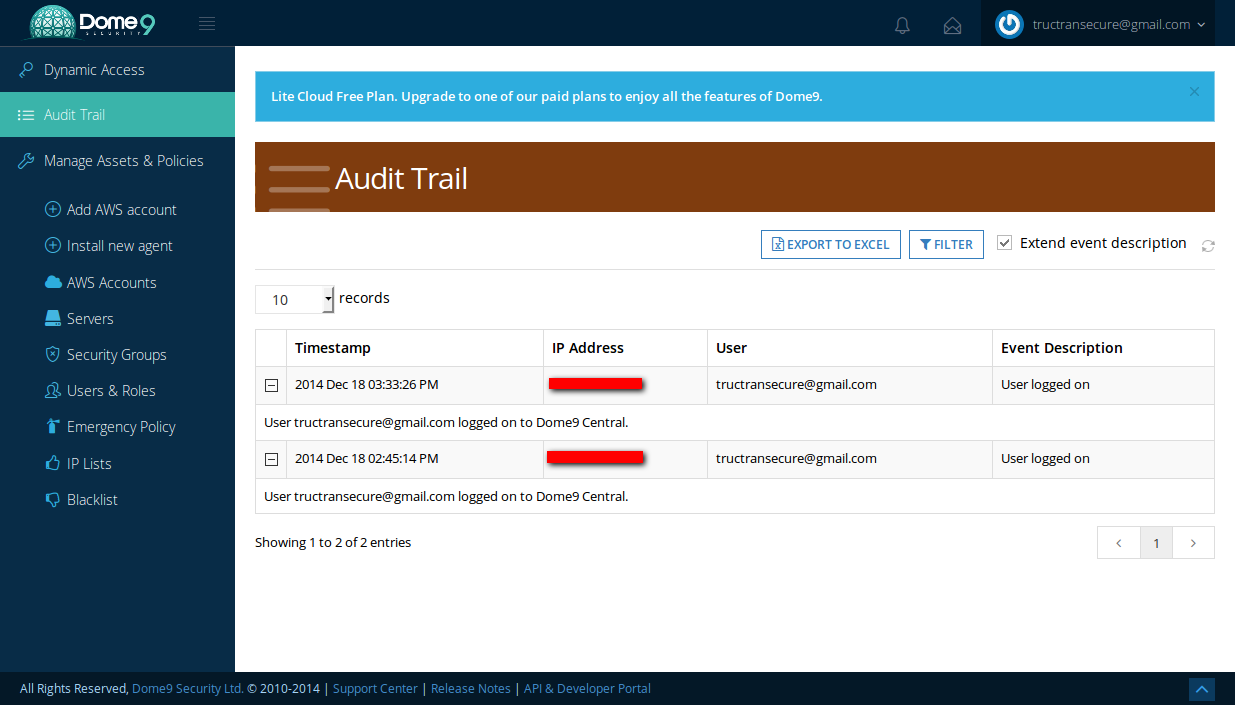Click the refresh icon beside Extend event description
Screen dimensions: 1235x705
[1208, 245]
